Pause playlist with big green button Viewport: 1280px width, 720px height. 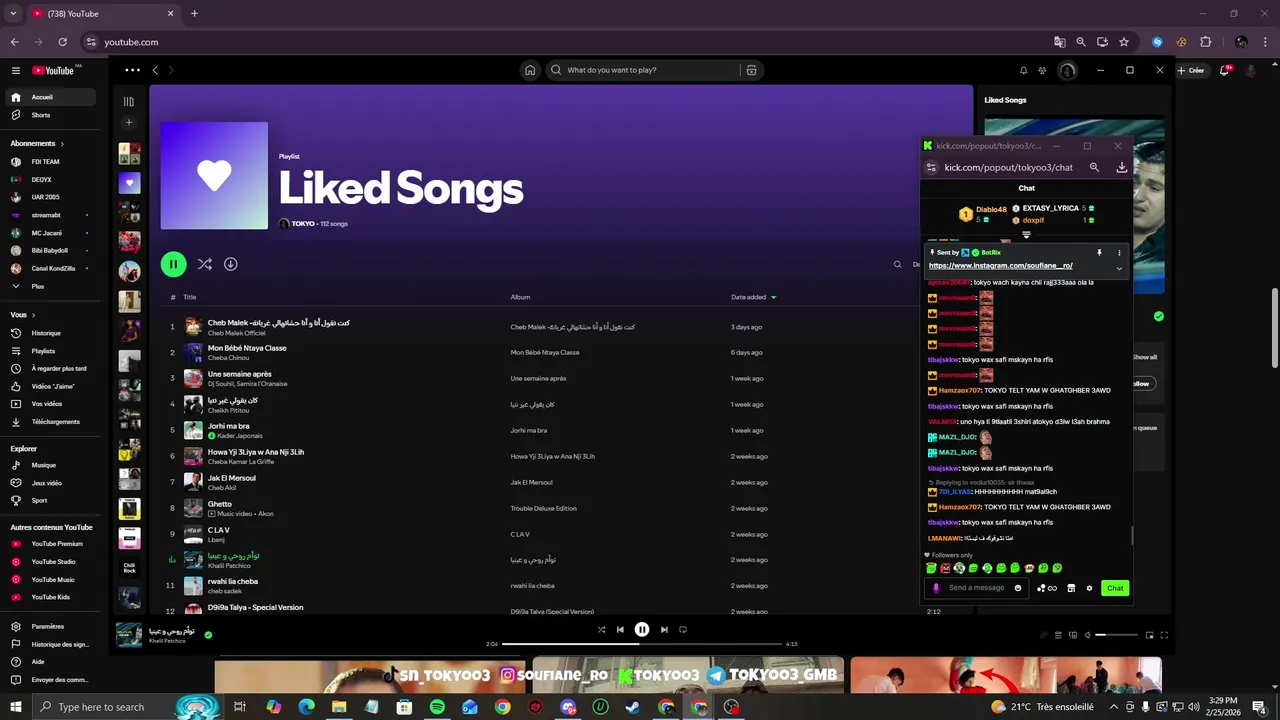tap(173, 264)
